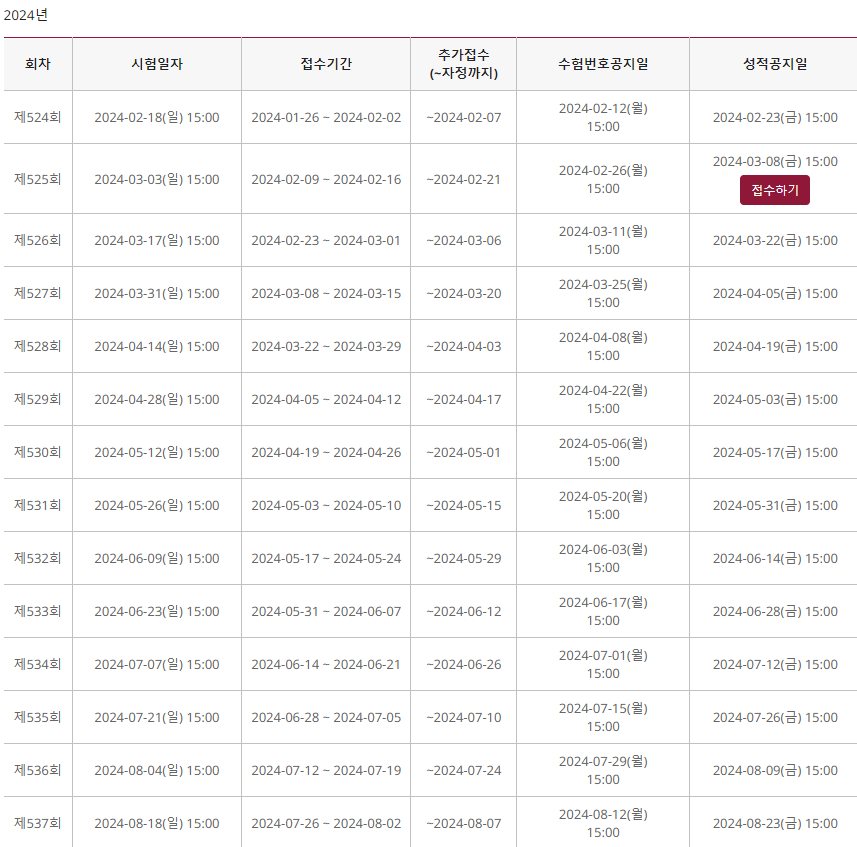Click registration period 2024-05-03 ~ 2024-05-10
The image size is (857, 847).
(326, 505)
